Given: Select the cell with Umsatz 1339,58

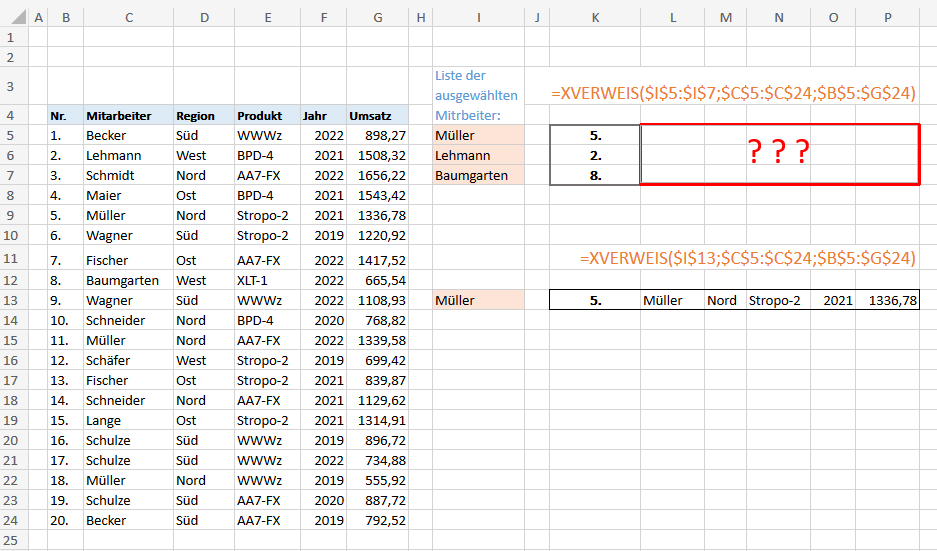Looking at the screenshot, I should [x=378, y=340].
